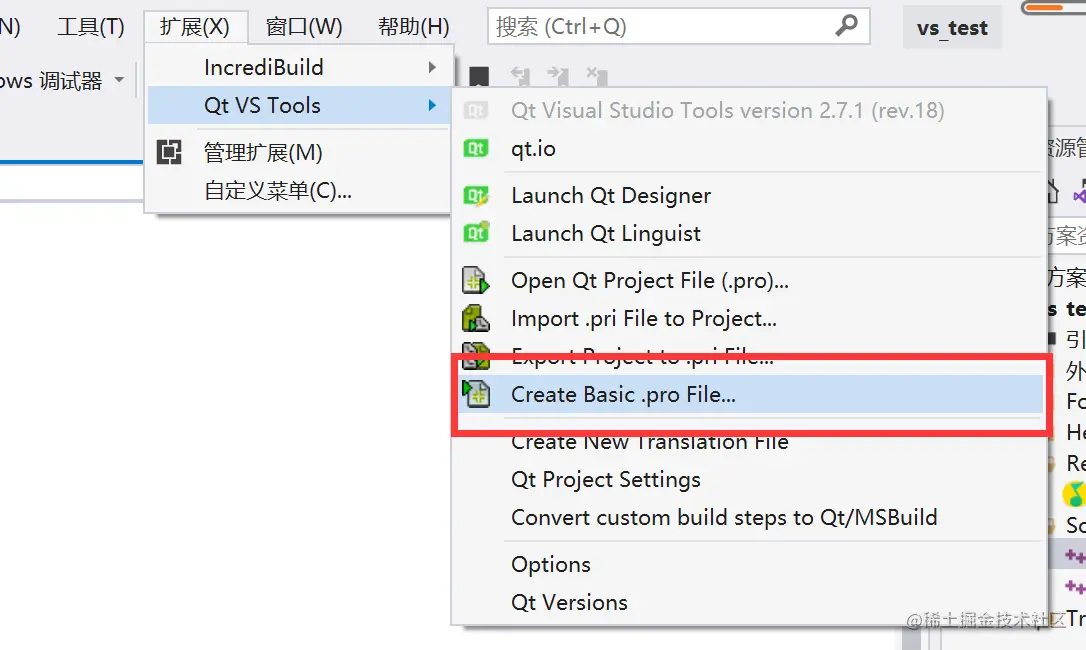This screenshot has width=1086, height=650.
Task: Click the Open Qt Project File icon
Action: [x=476, y=281]
